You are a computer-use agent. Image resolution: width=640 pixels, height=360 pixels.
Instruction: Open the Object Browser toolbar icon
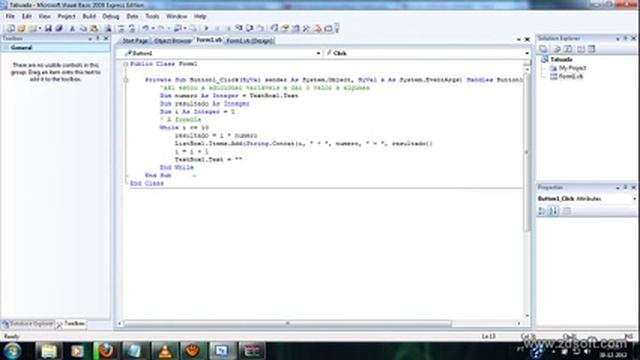click(296, 28)
